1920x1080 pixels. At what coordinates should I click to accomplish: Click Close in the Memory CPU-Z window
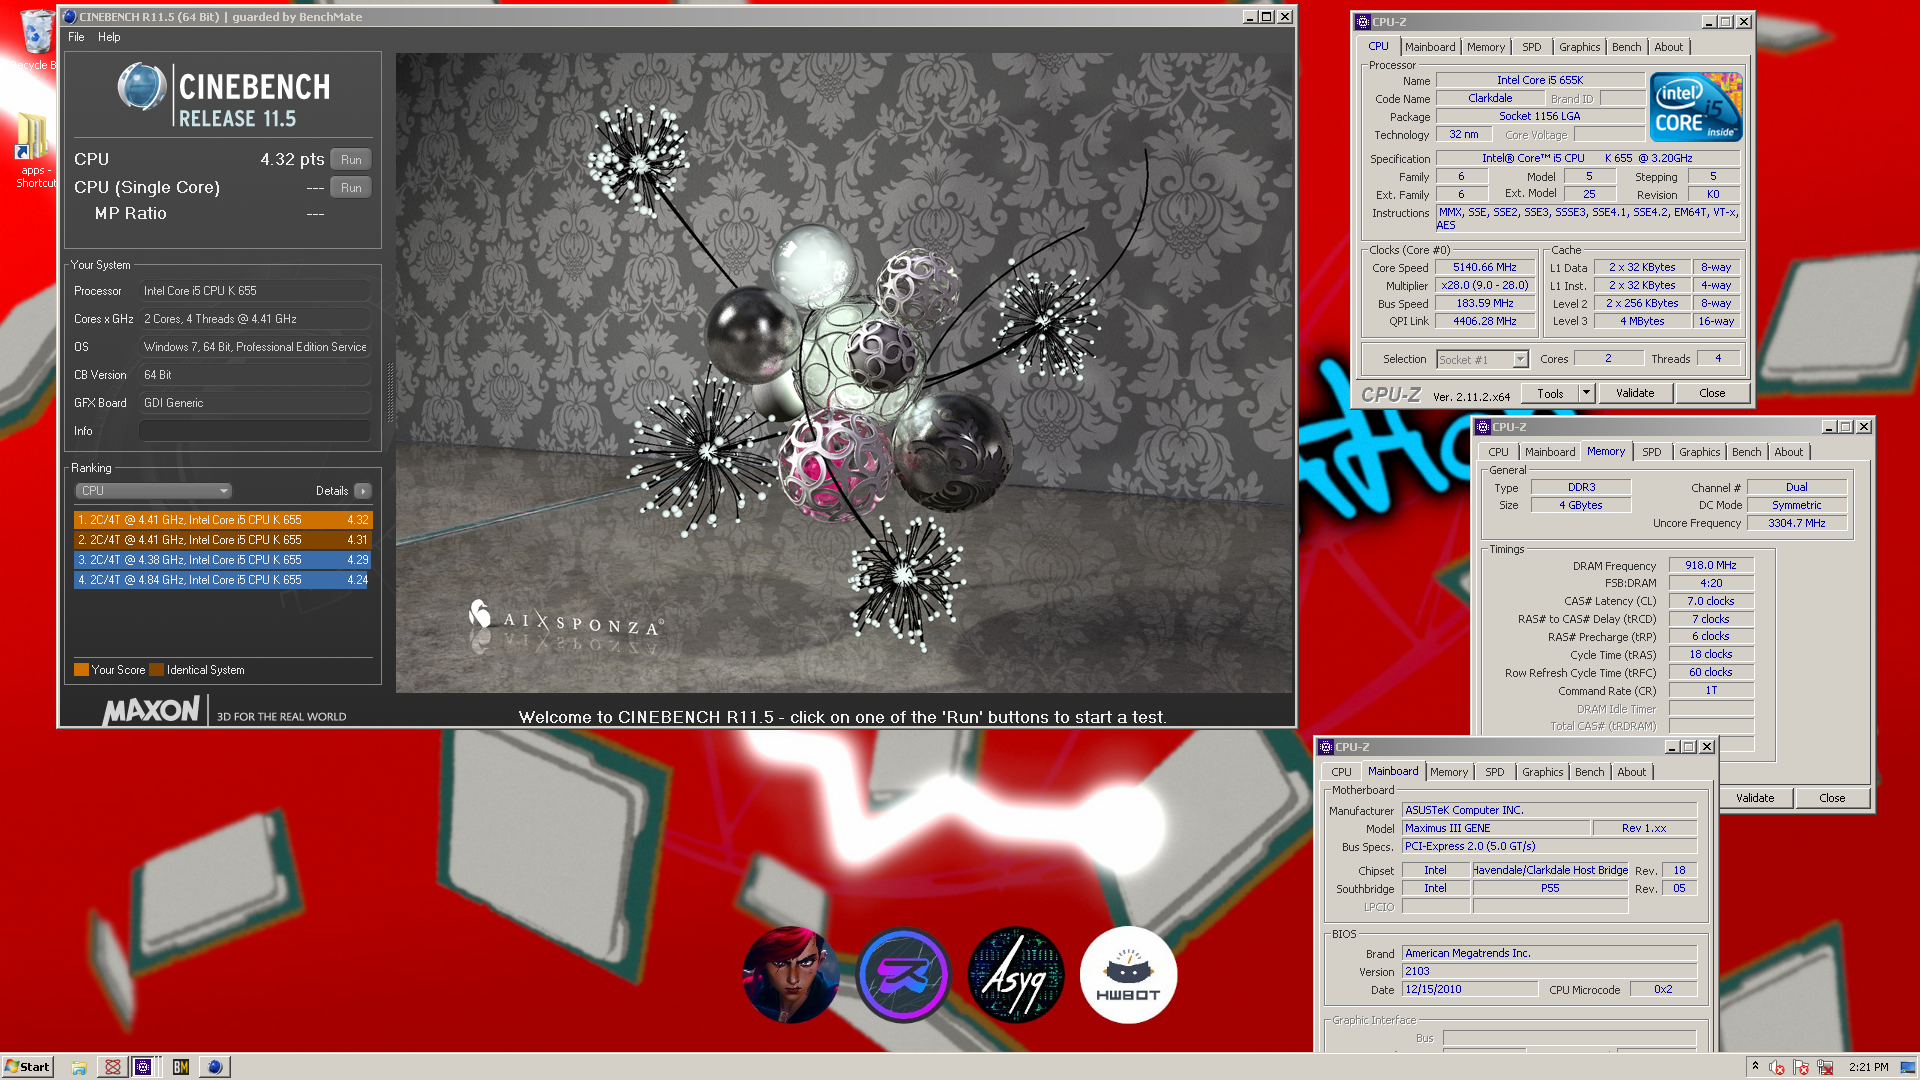coord(1832,798)
